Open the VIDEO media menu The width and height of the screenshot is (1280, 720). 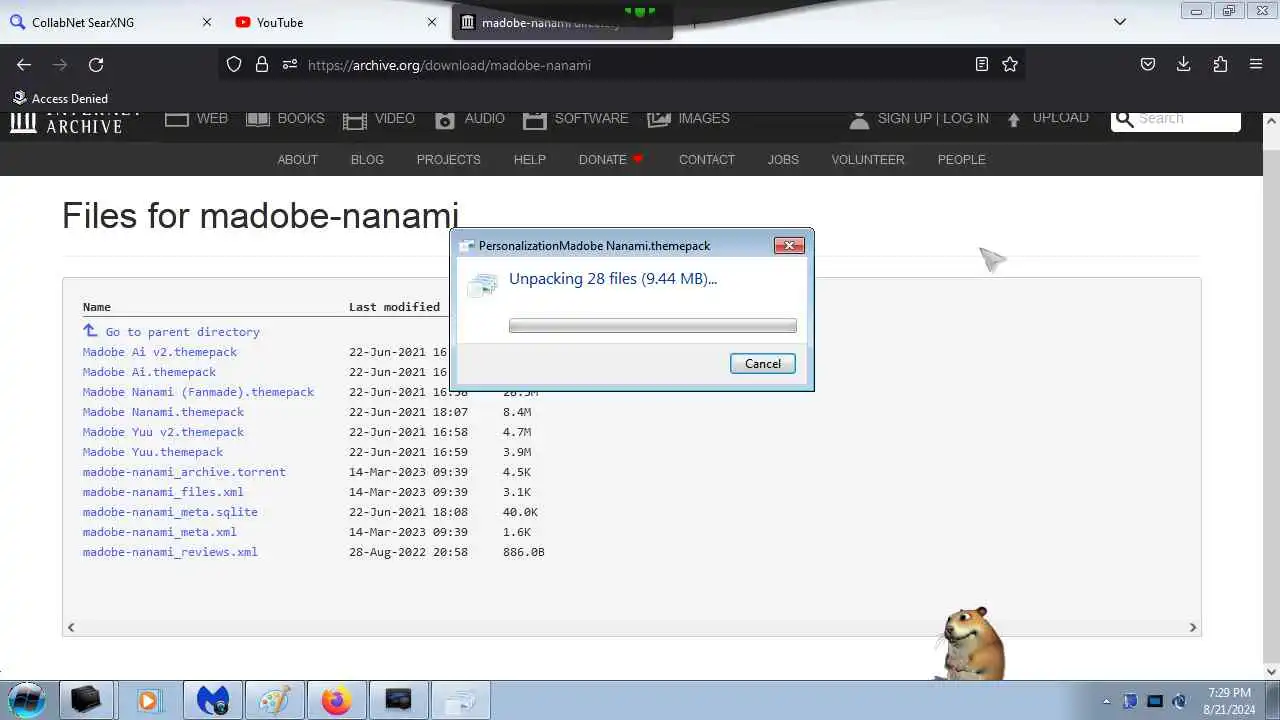pos(378,119)
